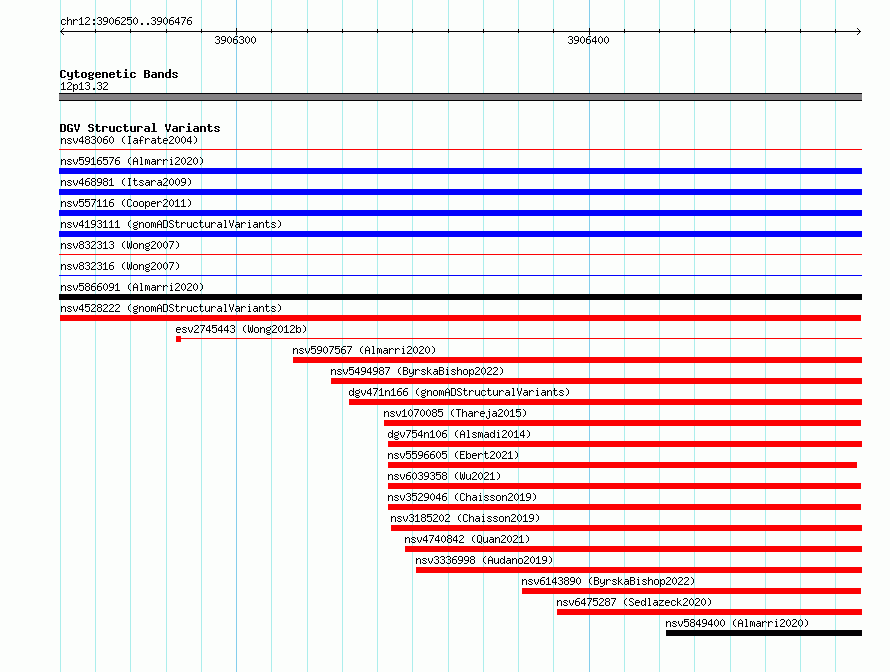Open variant nsv5494987 (ByrskaBishop2022) label
Image resolution: width=890 pixels, height=672 pixels.
pos(417,371)
